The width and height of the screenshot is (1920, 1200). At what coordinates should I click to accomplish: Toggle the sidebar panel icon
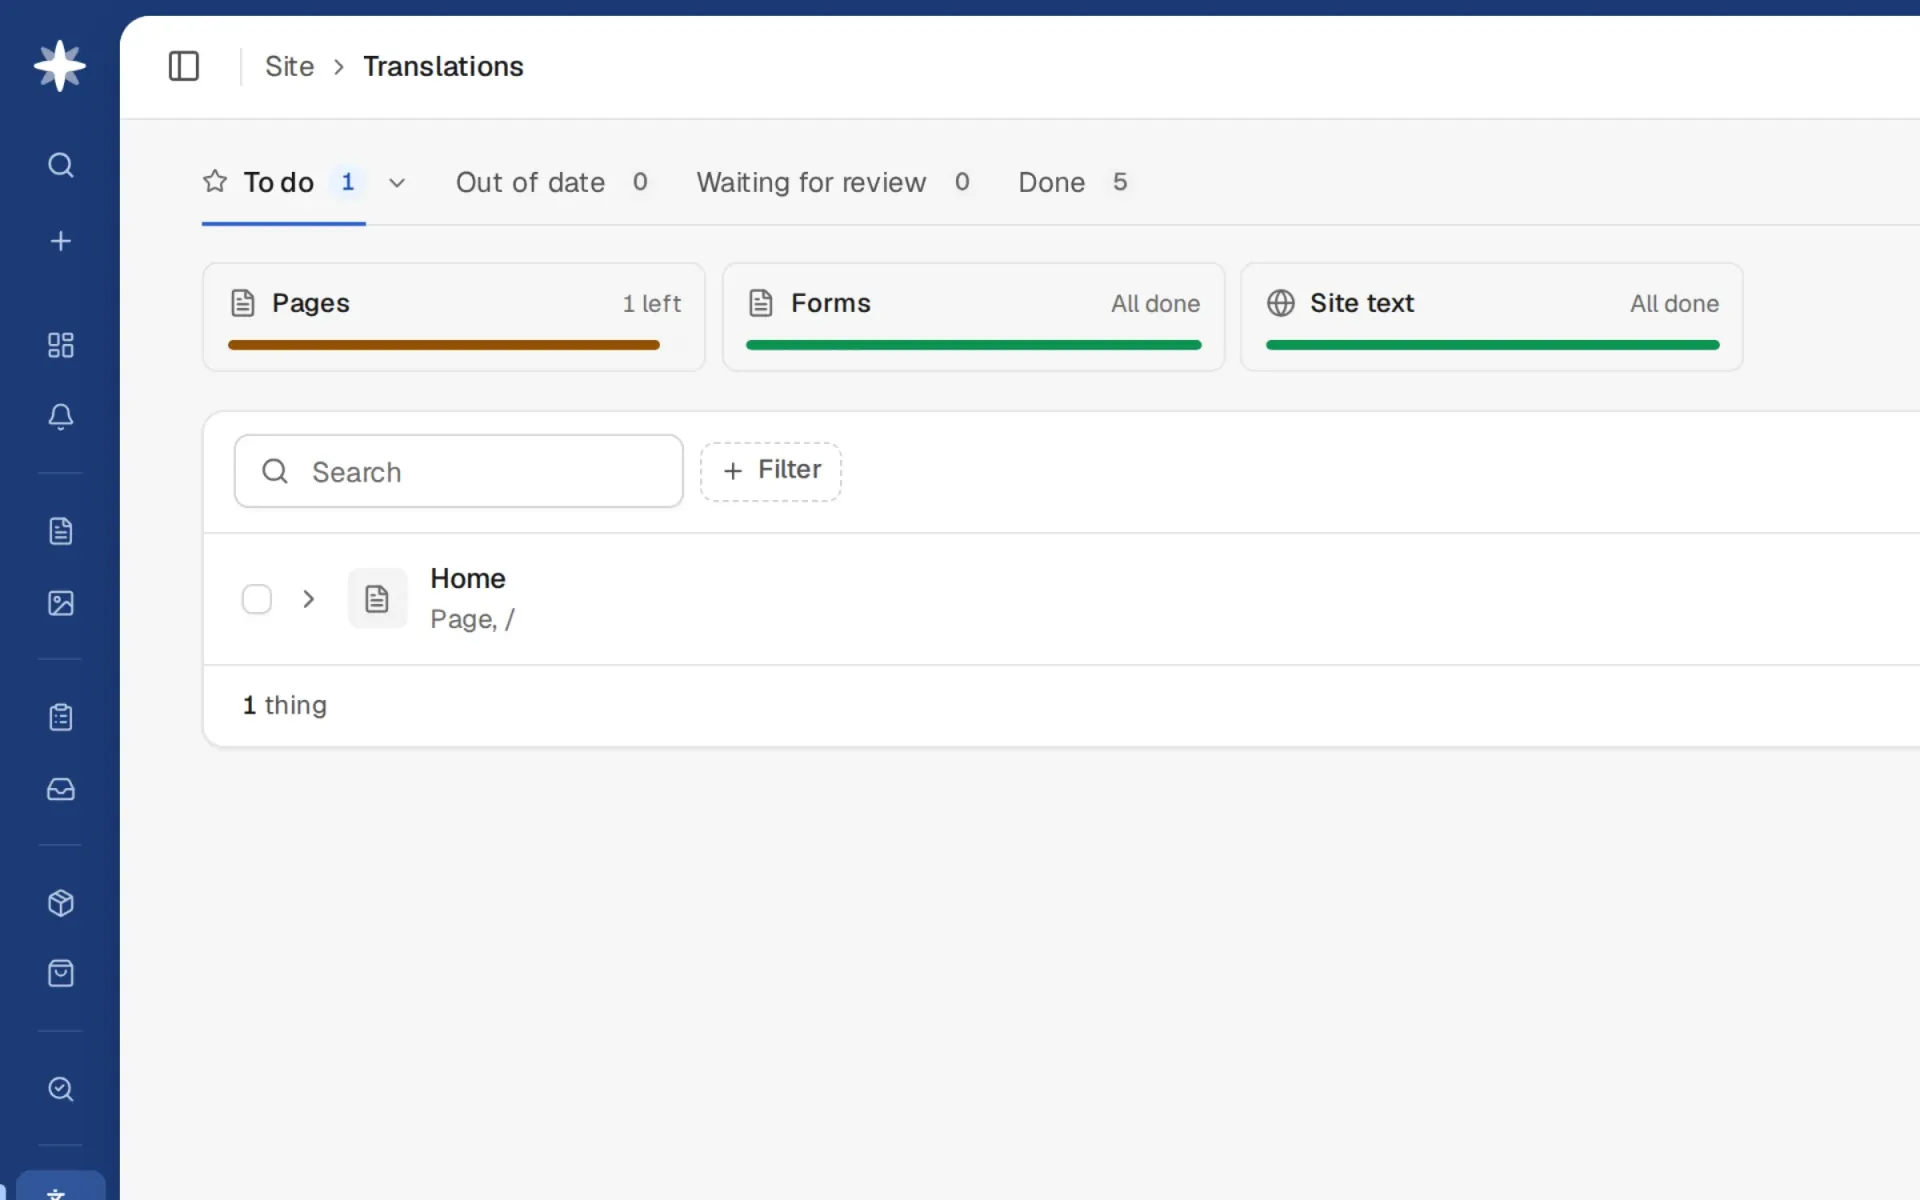(x=184, y=66)
